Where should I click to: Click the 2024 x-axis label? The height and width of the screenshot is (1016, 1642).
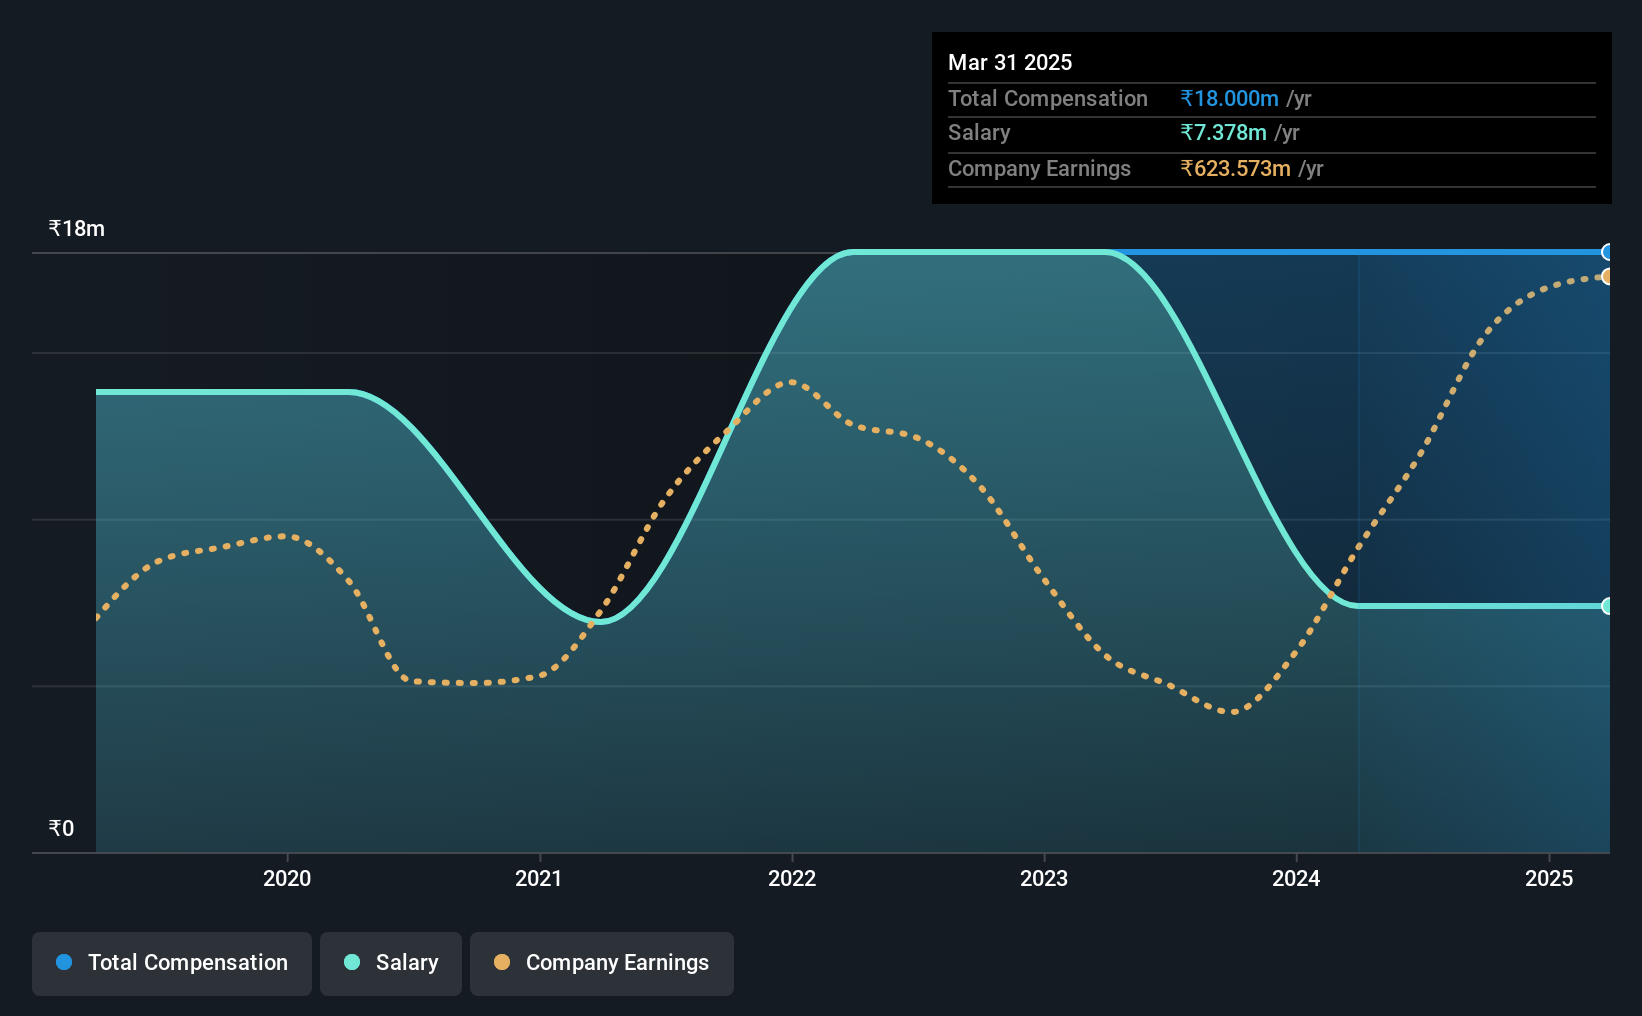[1296, 878]
